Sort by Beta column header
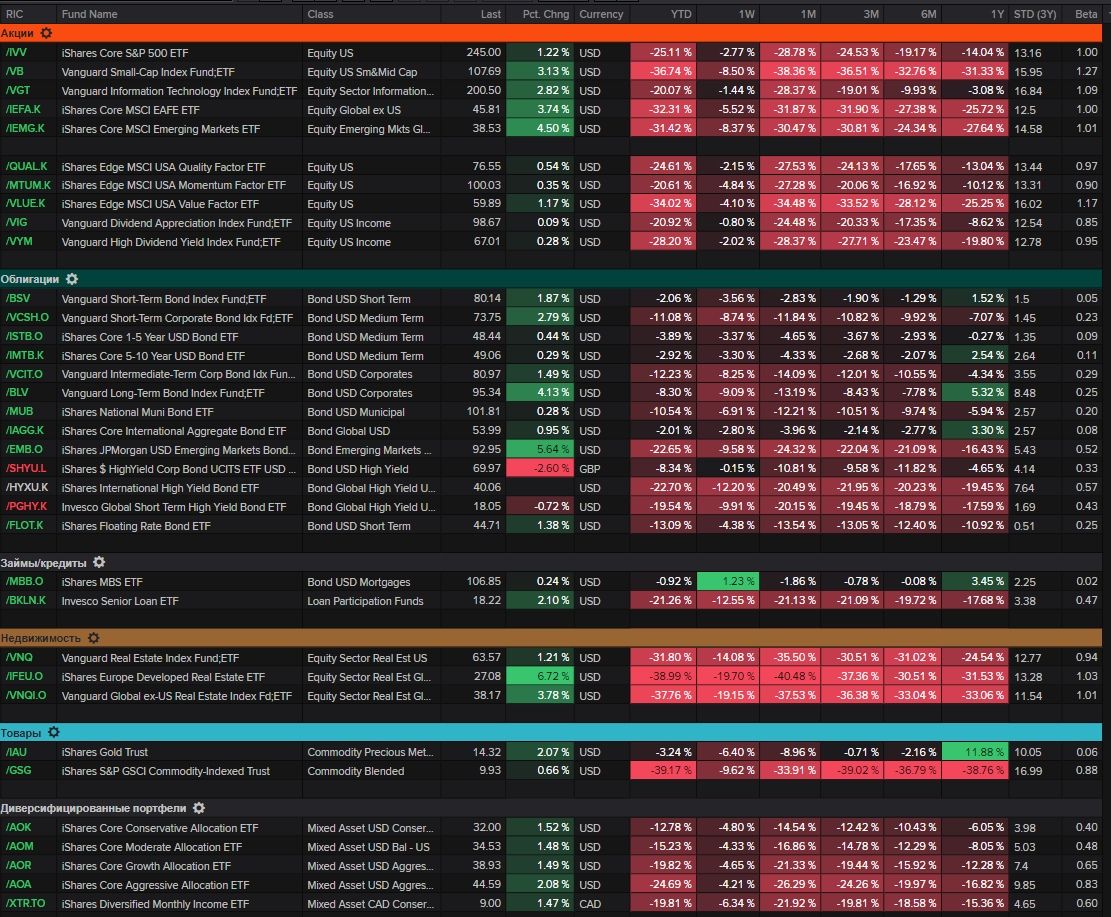The height and width of the screenshot is (917, 1111). 1085,14
